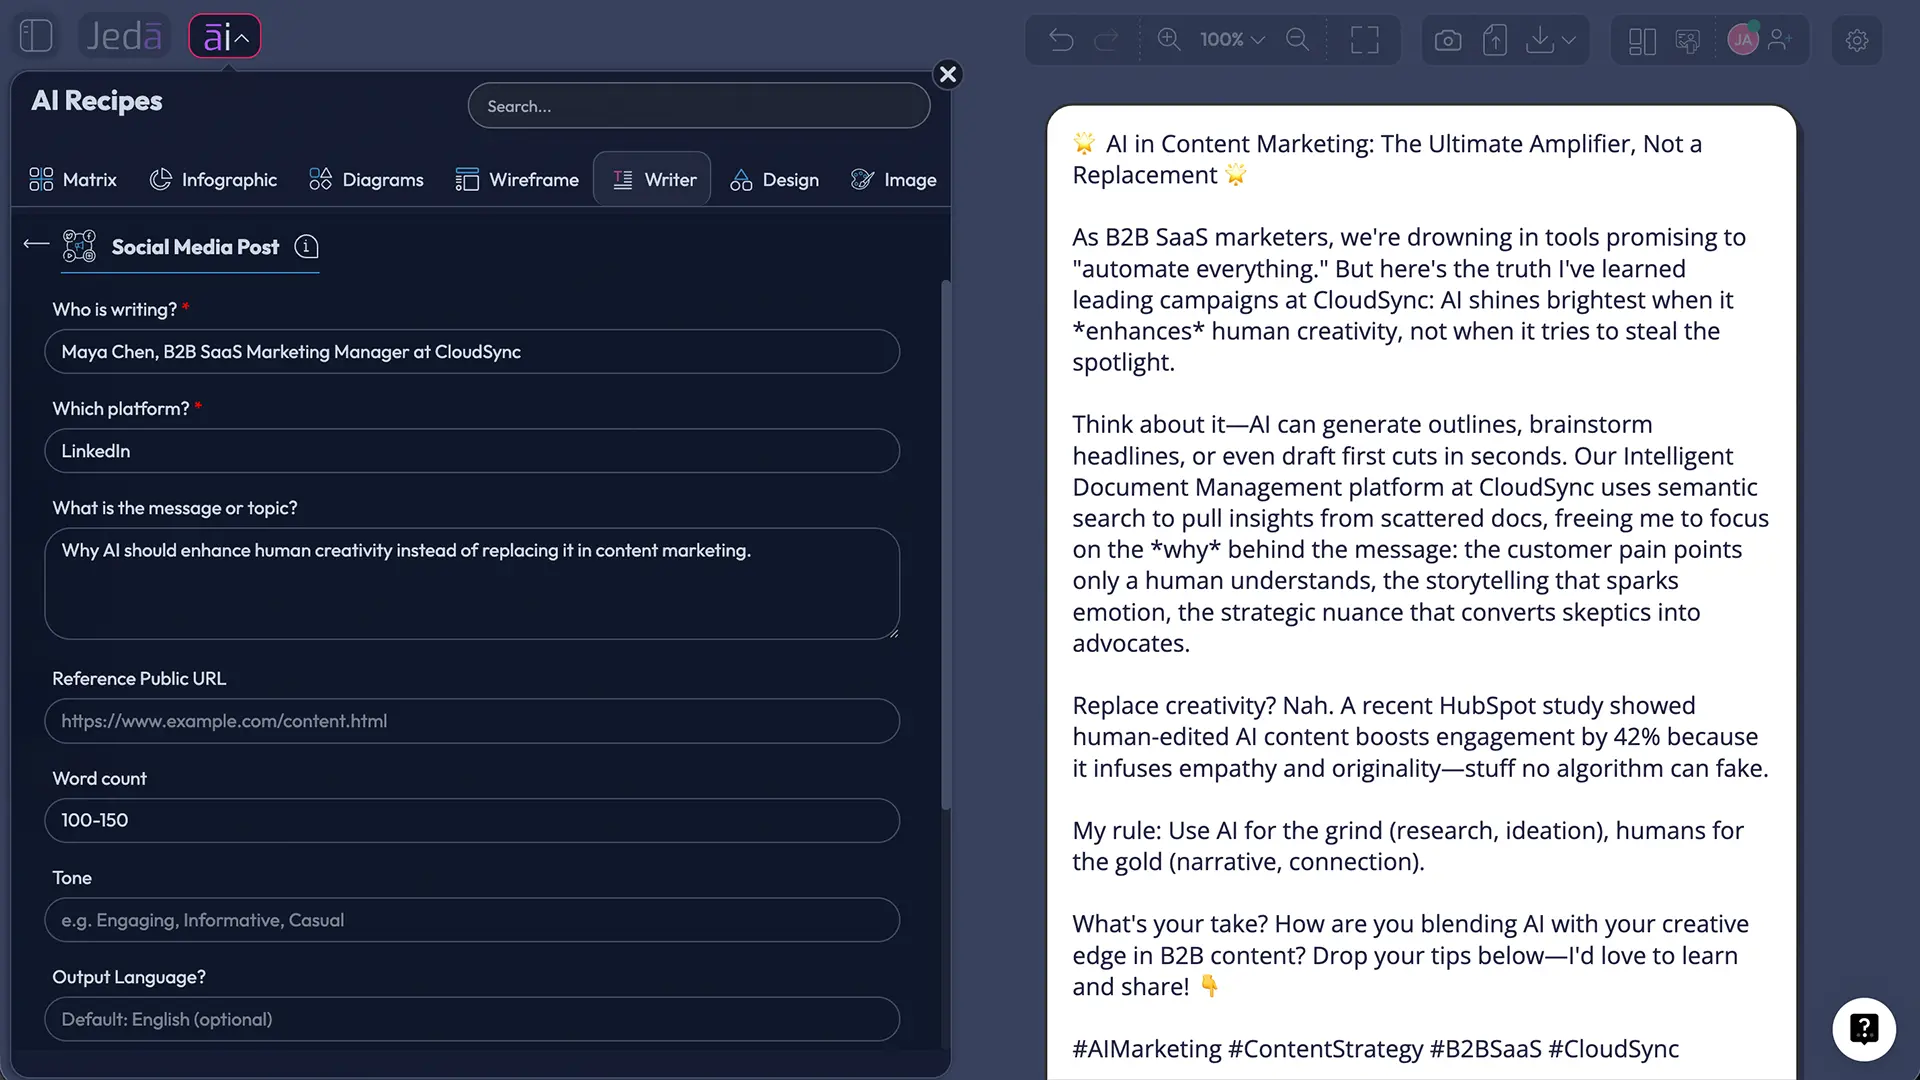Switch to the Diagrams tab
This screenshot has width=1920, height=1080.
click(x=366, y=179)
